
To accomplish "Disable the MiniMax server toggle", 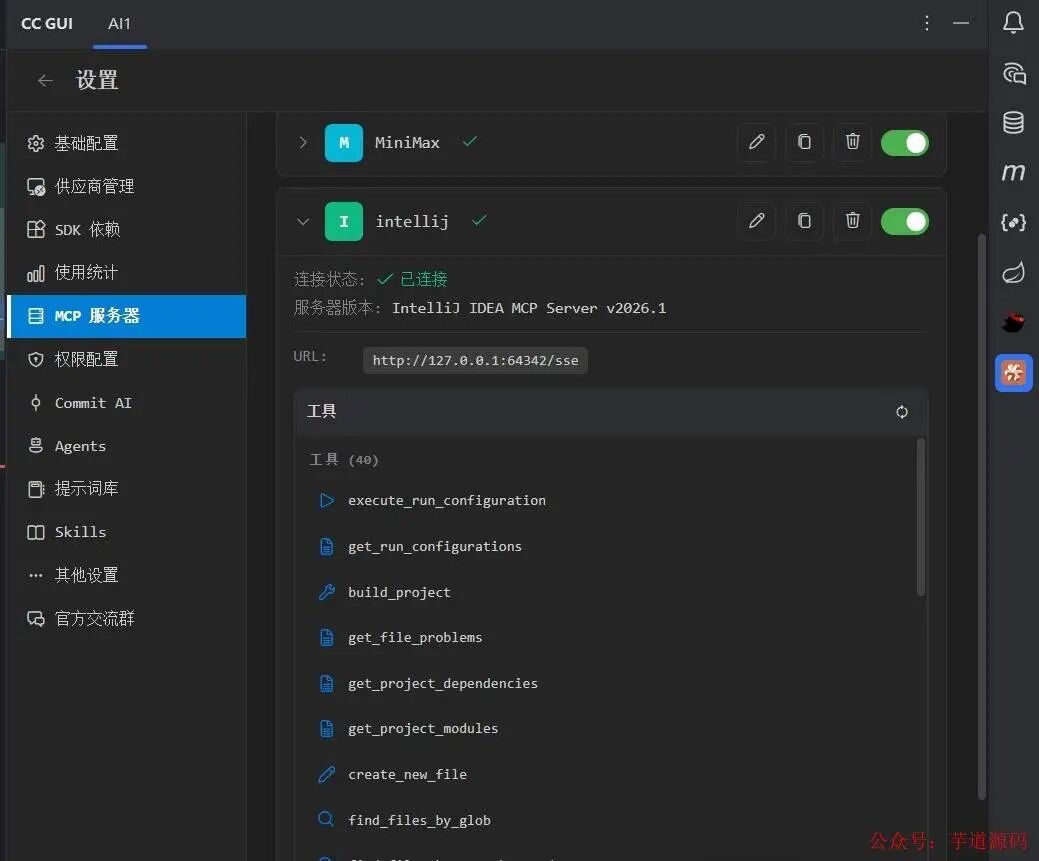I will [x=904, y=143].
